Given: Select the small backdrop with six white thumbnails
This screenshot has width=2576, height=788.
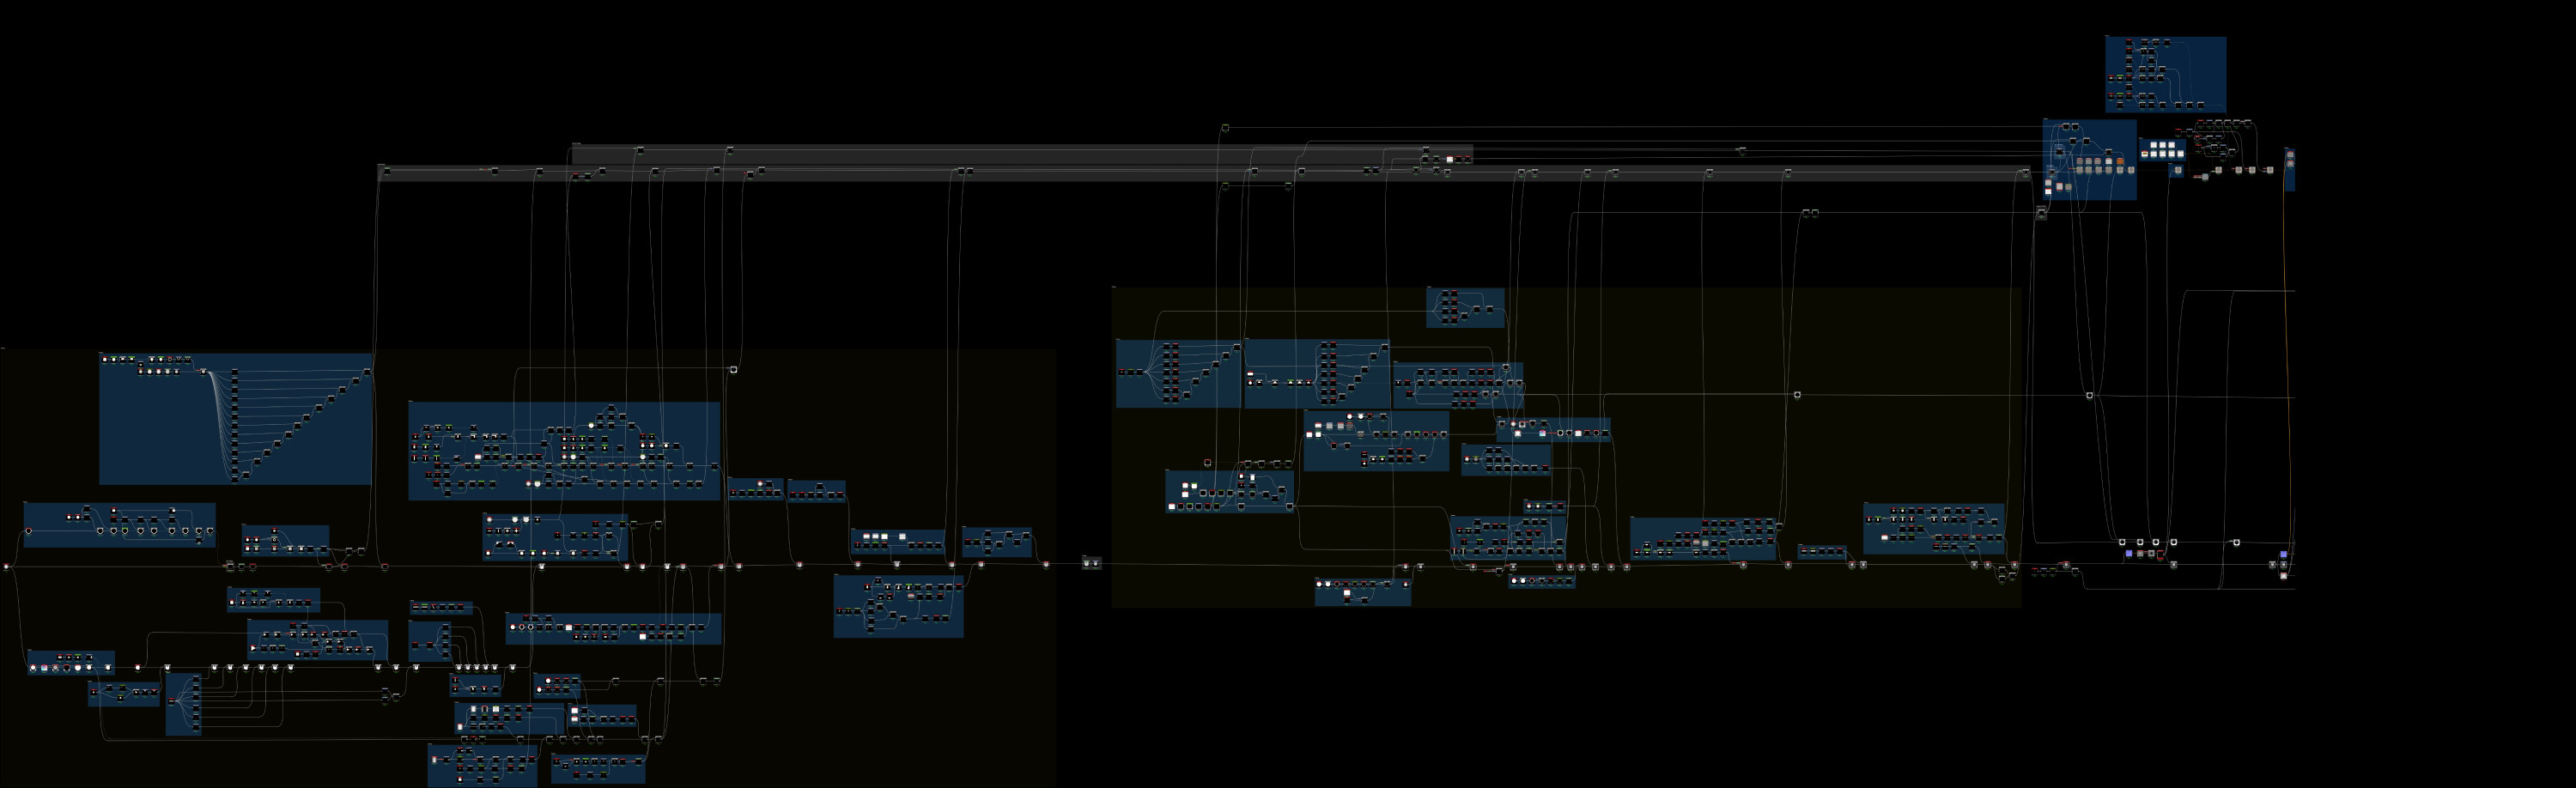Looking at the screenshot, I should pos(2163,150).
